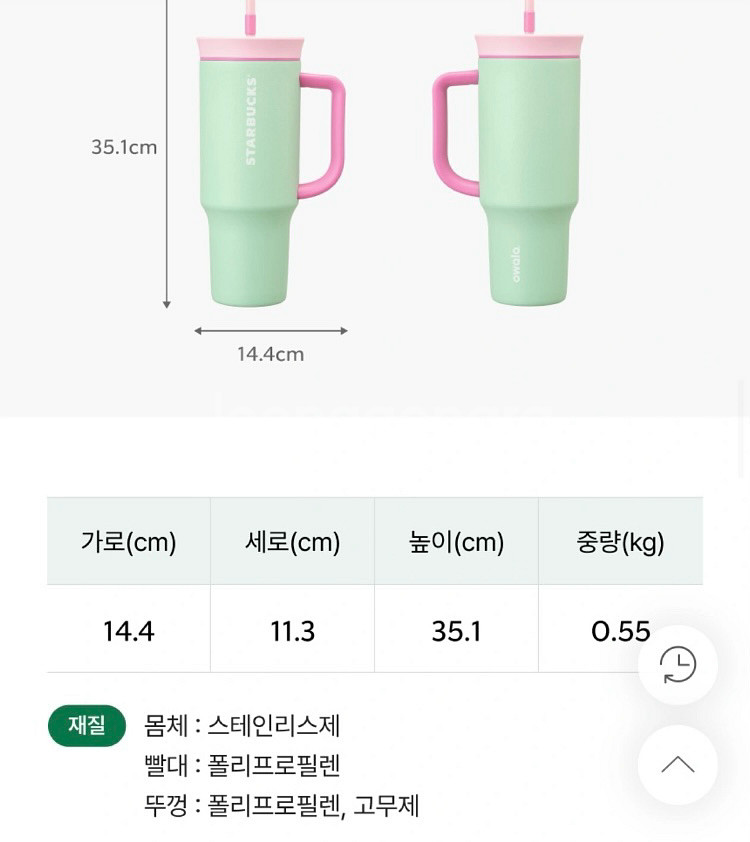750x842 pixels.
Task: Tap the pink handle of left tumbler
Action: (x=328, y=135)
